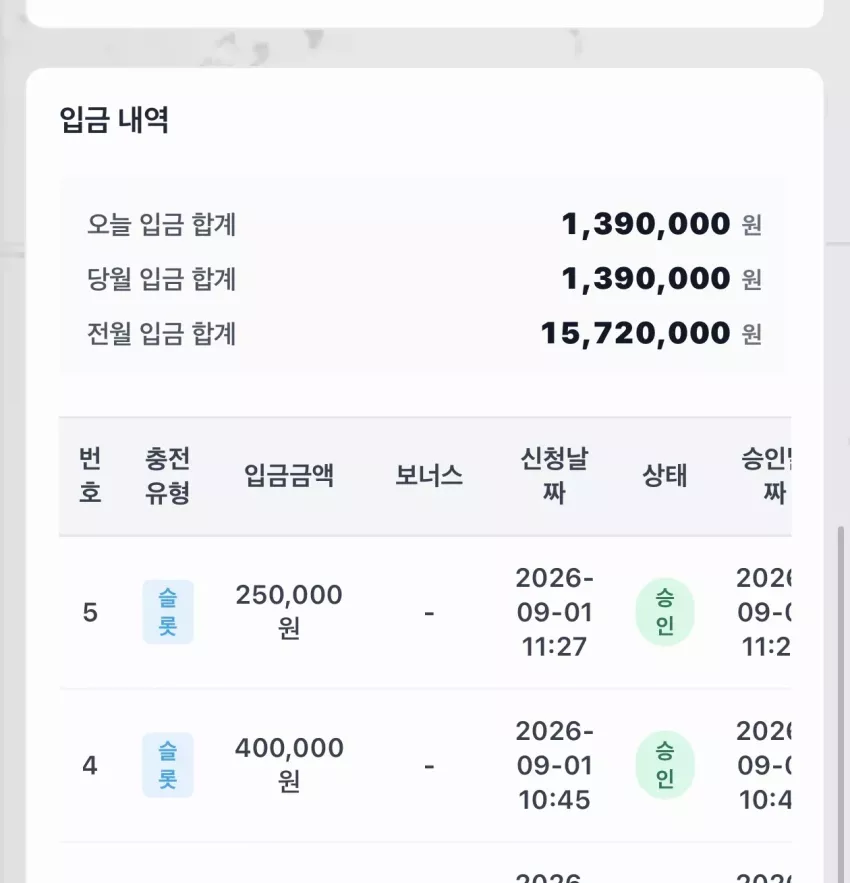Click the 2026-09-01 11:27 request date

[x=554, y=612]
